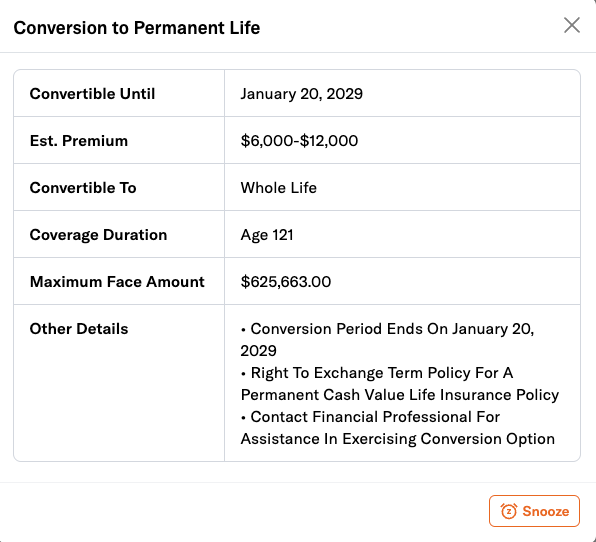Close the Conversion to Permanent Life dialog
The width and height of the screenshot is (596, 542).
coord(572,25)
